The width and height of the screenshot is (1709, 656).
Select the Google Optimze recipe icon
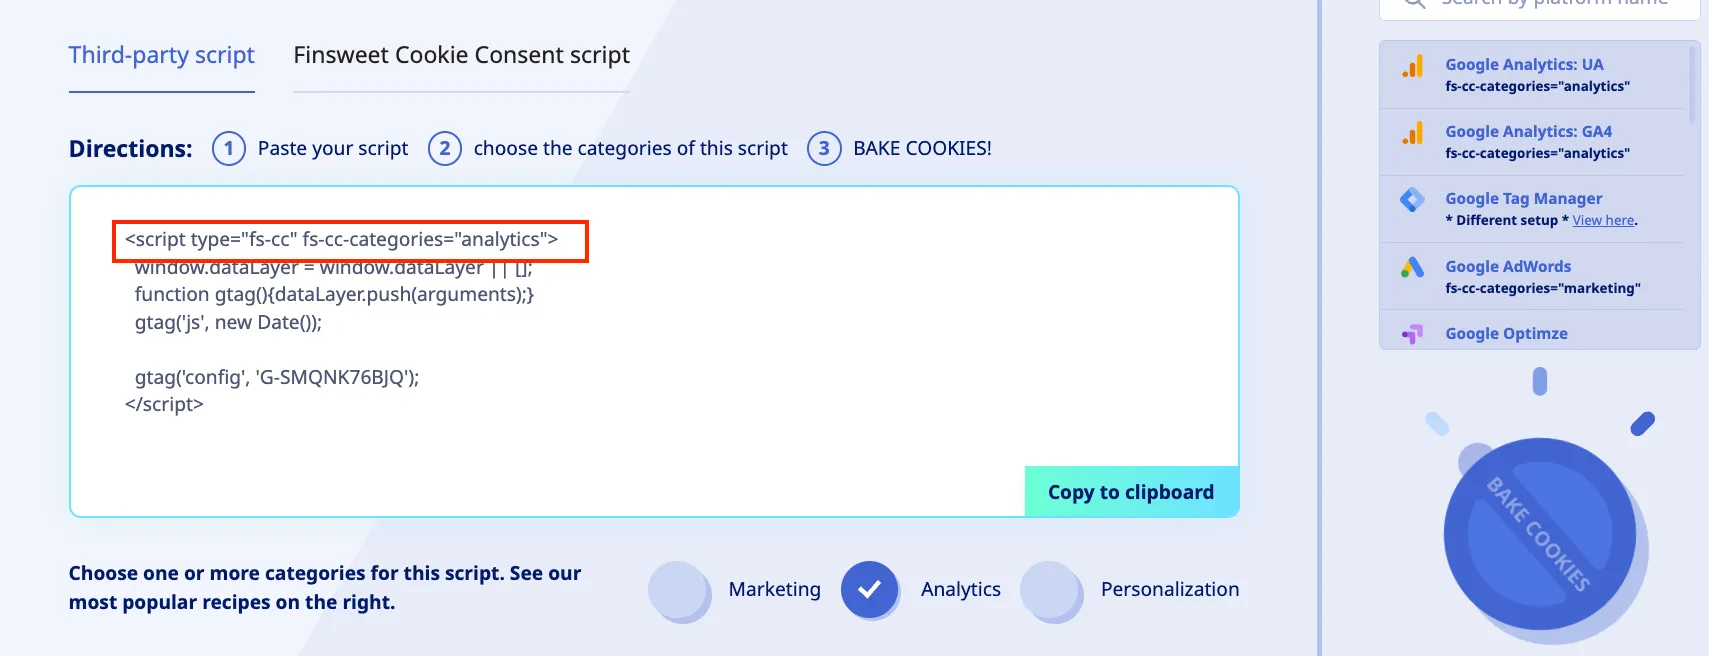pos(1412,333)
